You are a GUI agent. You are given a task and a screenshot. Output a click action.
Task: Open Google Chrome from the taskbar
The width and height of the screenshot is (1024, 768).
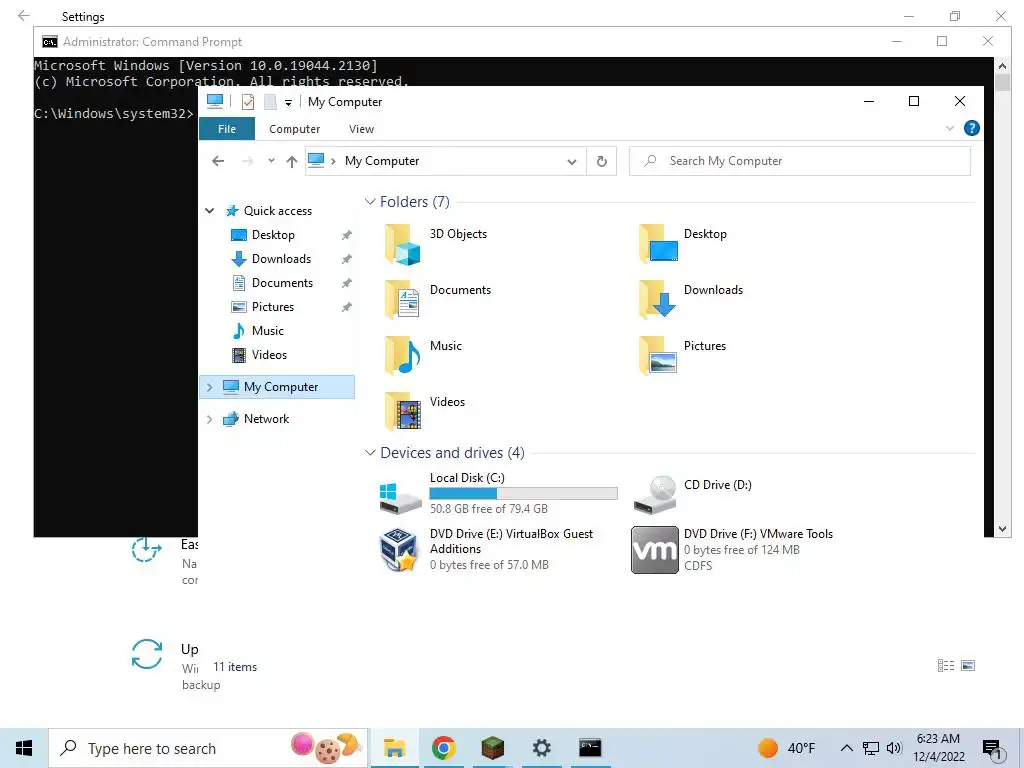click(443, 748)
